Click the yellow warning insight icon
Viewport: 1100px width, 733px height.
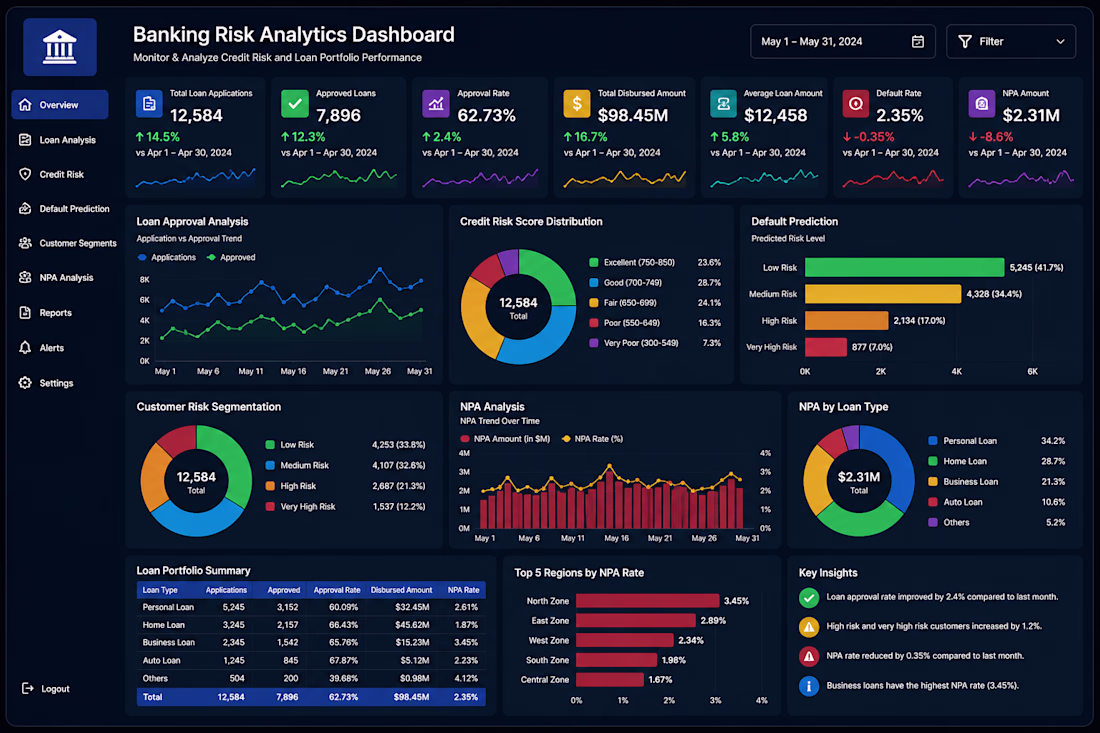(809, 627)
